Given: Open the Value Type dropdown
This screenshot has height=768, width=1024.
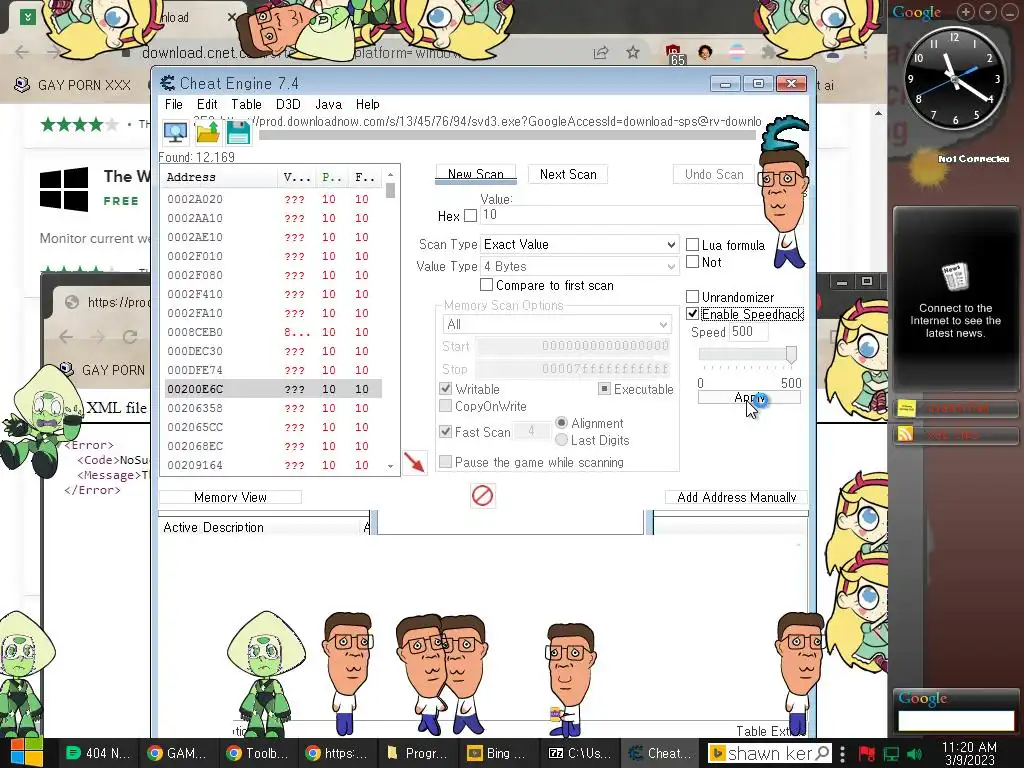Looking at the screenshot, I should (x=579, y=266).
